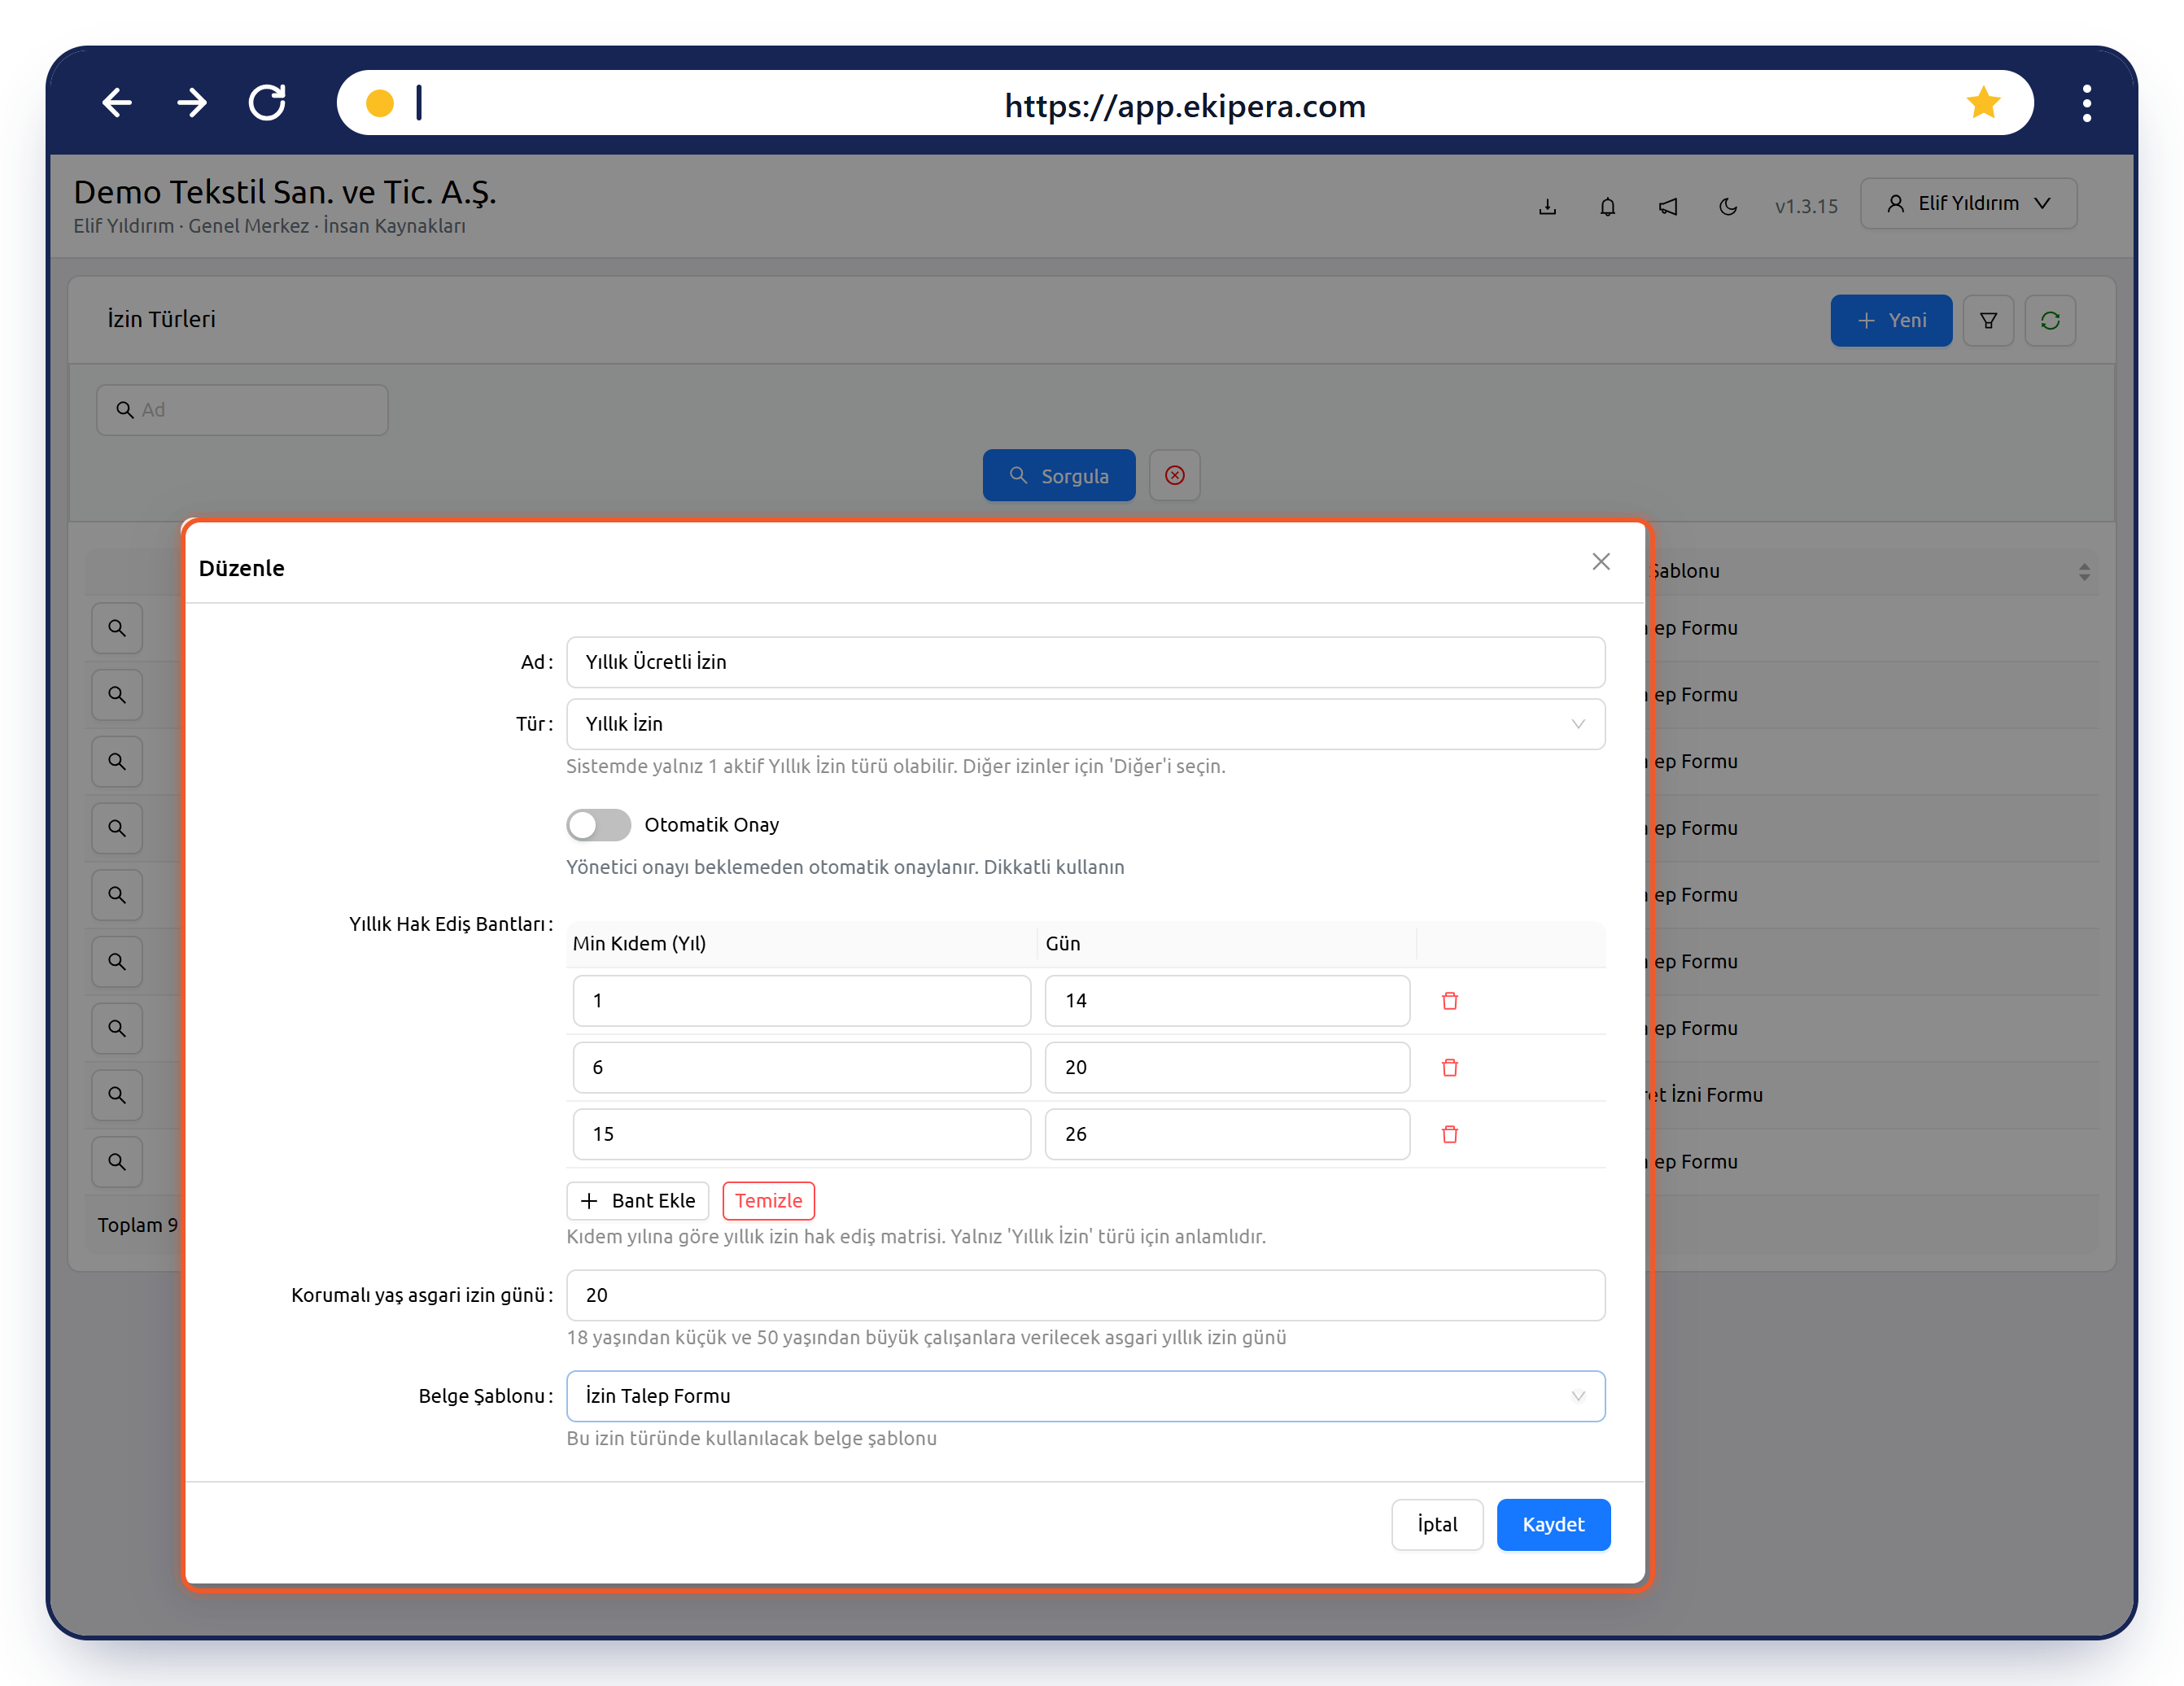This screenshot has width=2184, height=1686.
Task: Click the version text v1.3.15
Action: pos(1806,206)
